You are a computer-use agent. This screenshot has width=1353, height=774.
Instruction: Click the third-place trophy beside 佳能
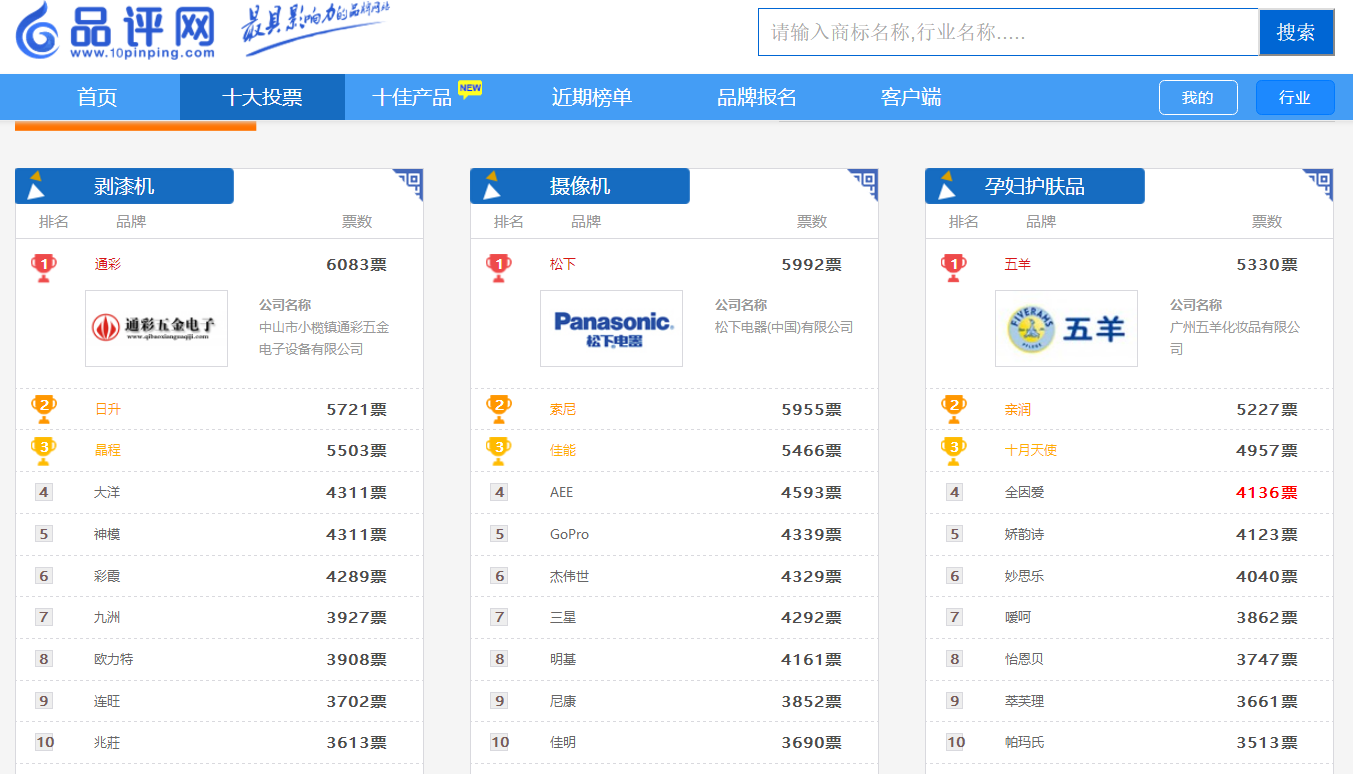tap(499, 450)
